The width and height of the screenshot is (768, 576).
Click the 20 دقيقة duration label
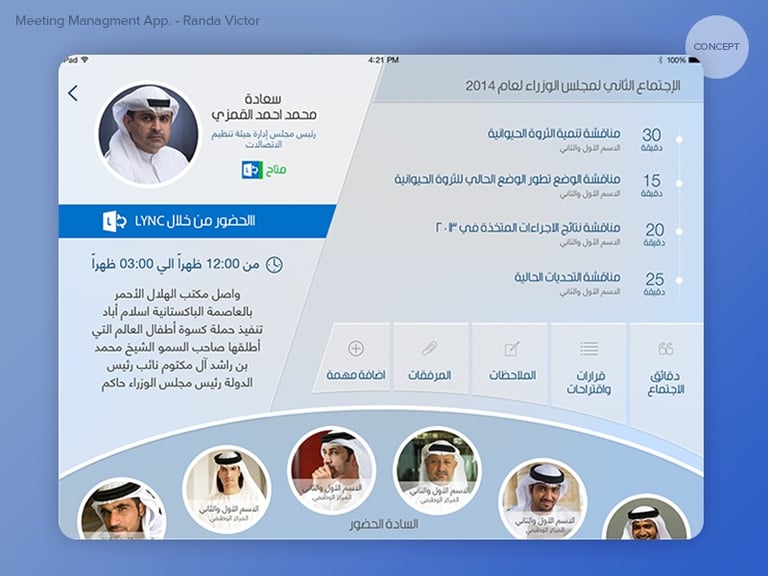click(x=654, y=234)
